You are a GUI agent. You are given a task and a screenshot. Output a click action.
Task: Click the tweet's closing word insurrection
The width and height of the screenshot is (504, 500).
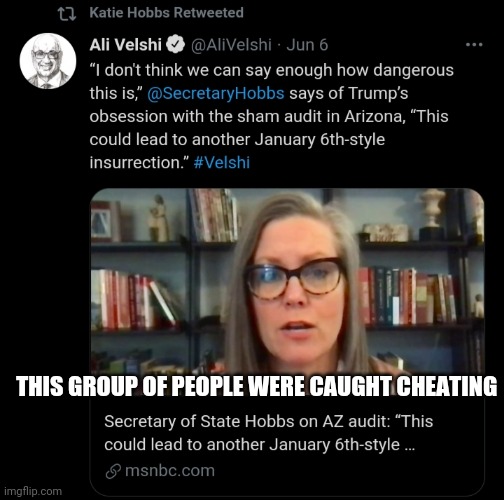(x=139, y=163)
